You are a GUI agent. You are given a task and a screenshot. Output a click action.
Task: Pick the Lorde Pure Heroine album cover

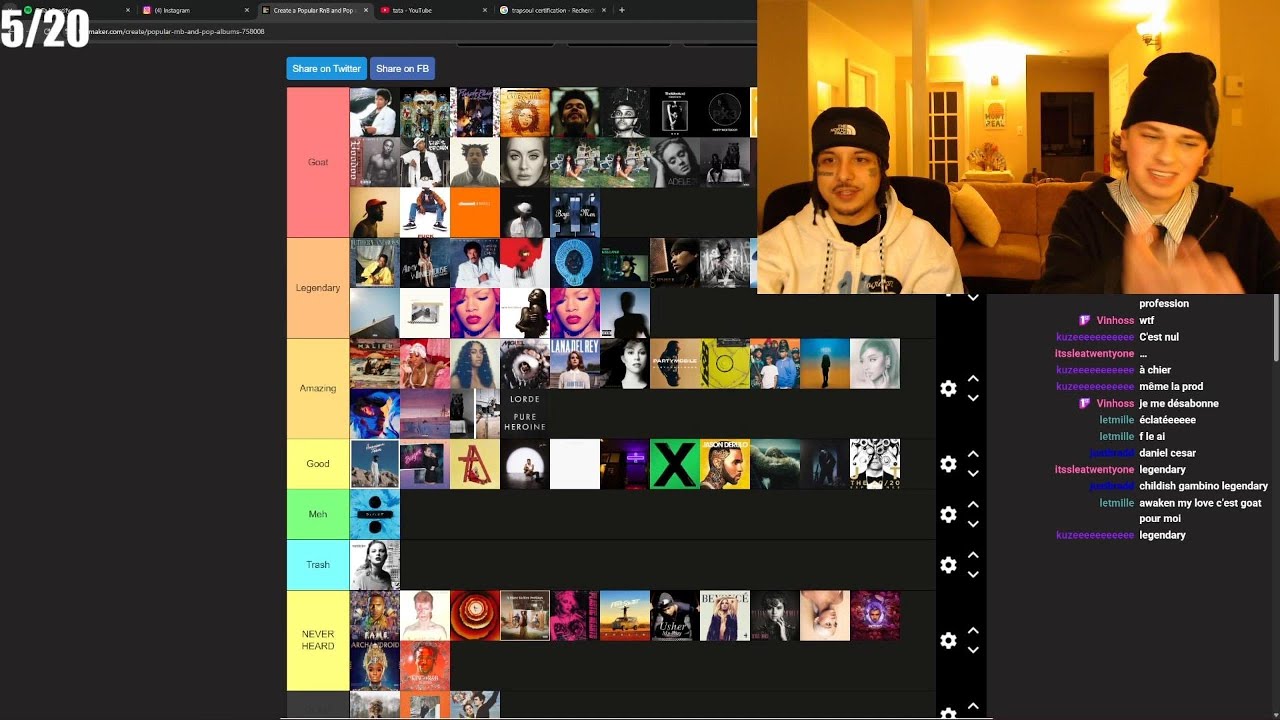525,413
